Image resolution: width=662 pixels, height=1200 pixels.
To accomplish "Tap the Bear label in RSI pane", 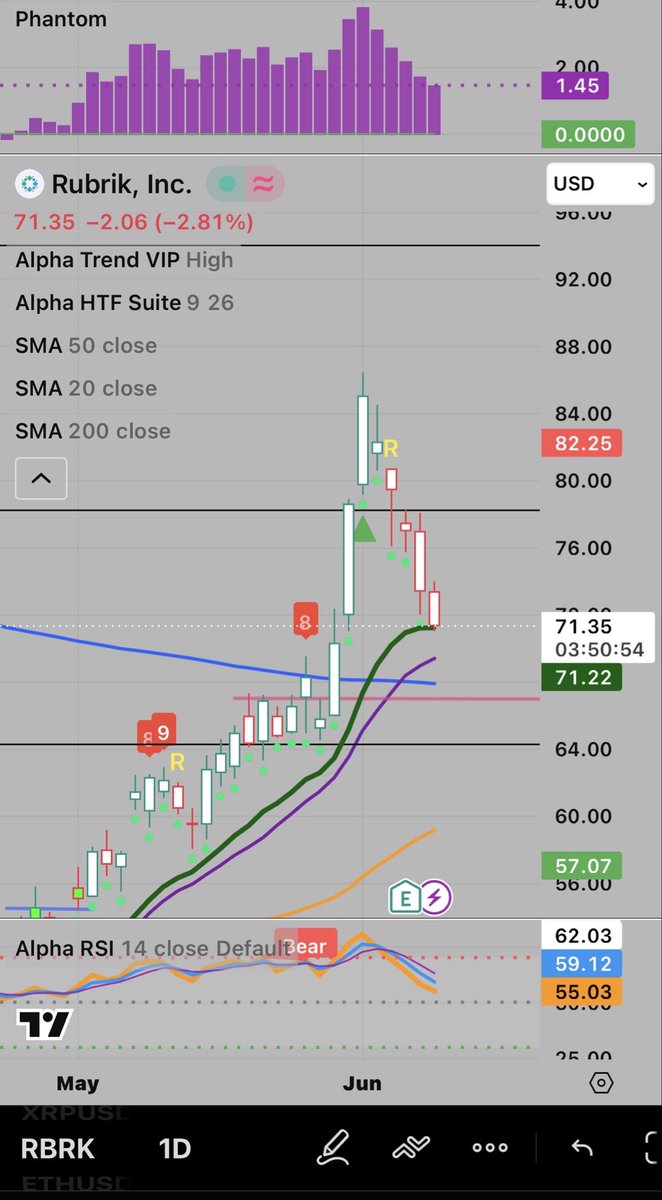I will pyautogui.click(x=308, y=946).
